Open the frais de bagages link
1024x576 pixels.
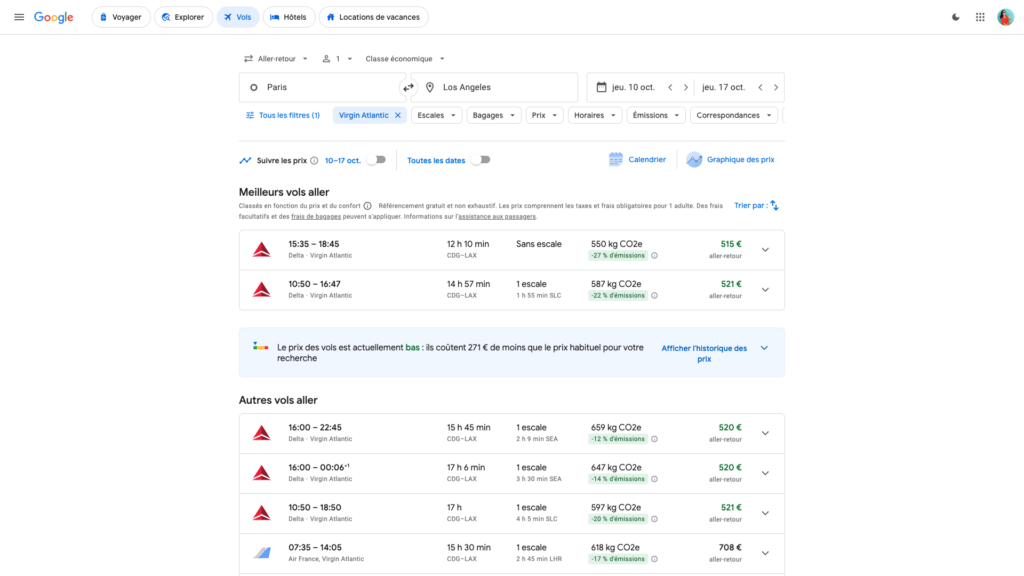pyautogui.click(x=316, y=216)
